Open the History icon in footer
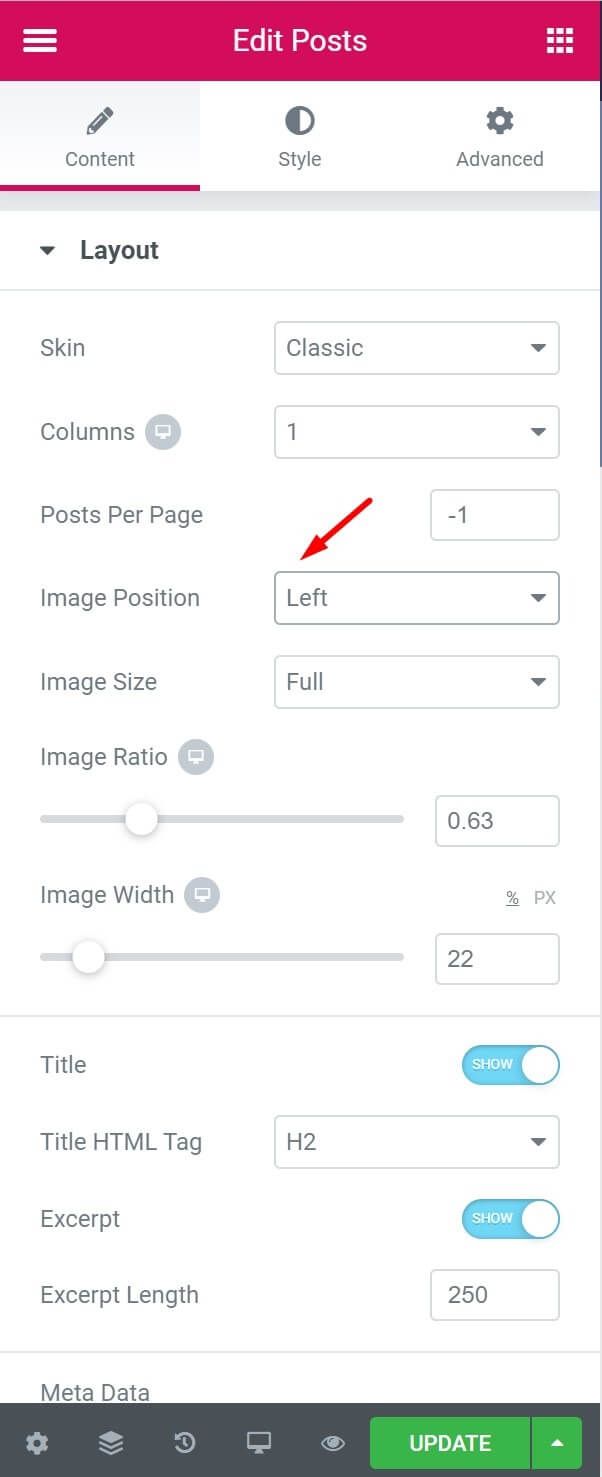602x1477 pixels. coord(185,1443)
